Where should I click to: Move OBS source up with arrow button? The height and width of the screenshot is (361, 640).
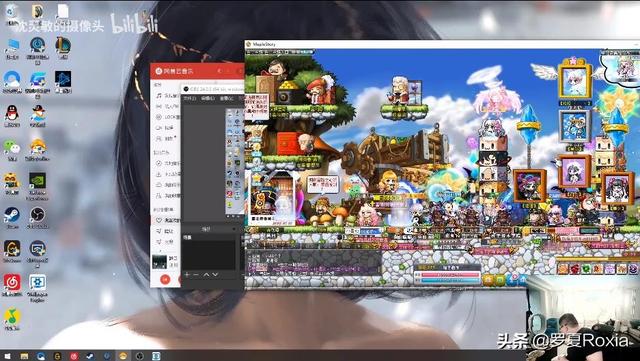[206, 274]
